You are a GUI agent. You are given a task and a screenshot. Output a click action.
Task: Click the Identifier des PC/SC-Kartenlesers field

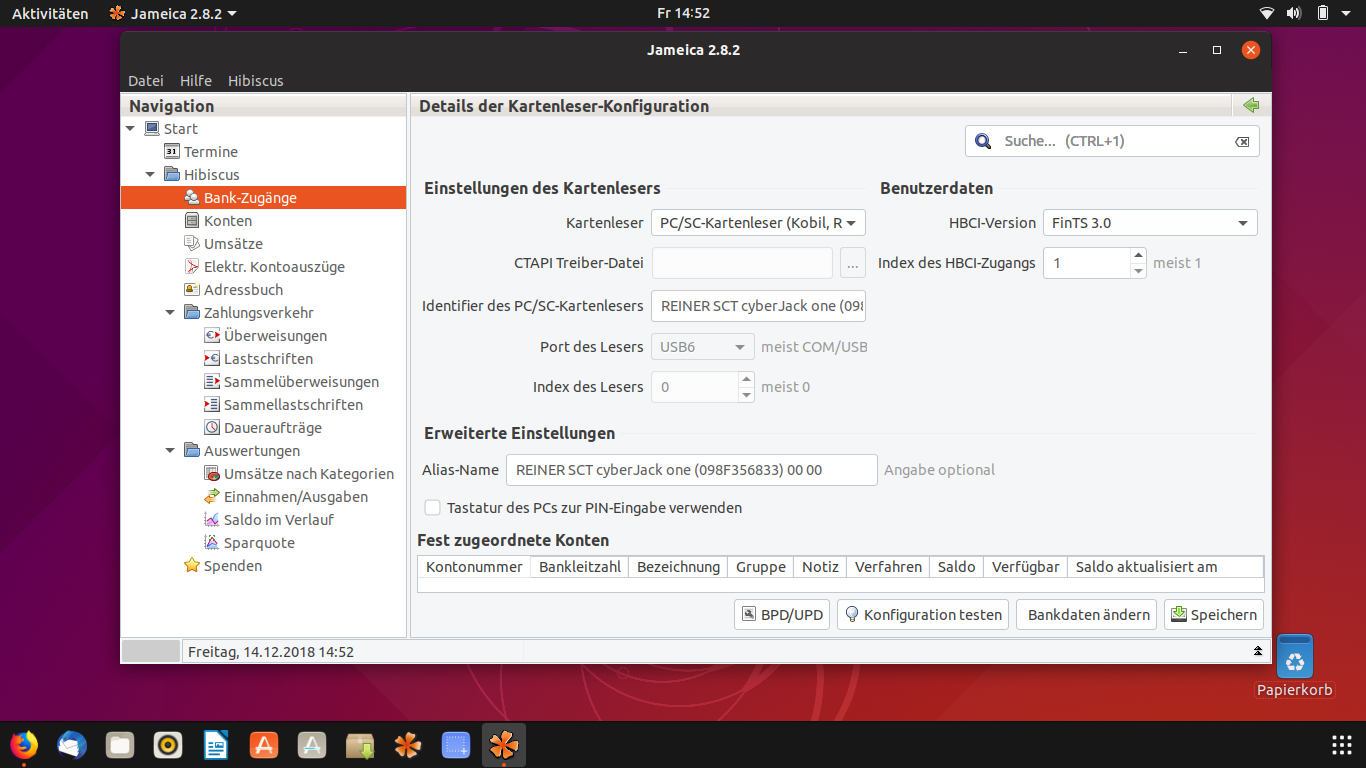tap(758, 306)
